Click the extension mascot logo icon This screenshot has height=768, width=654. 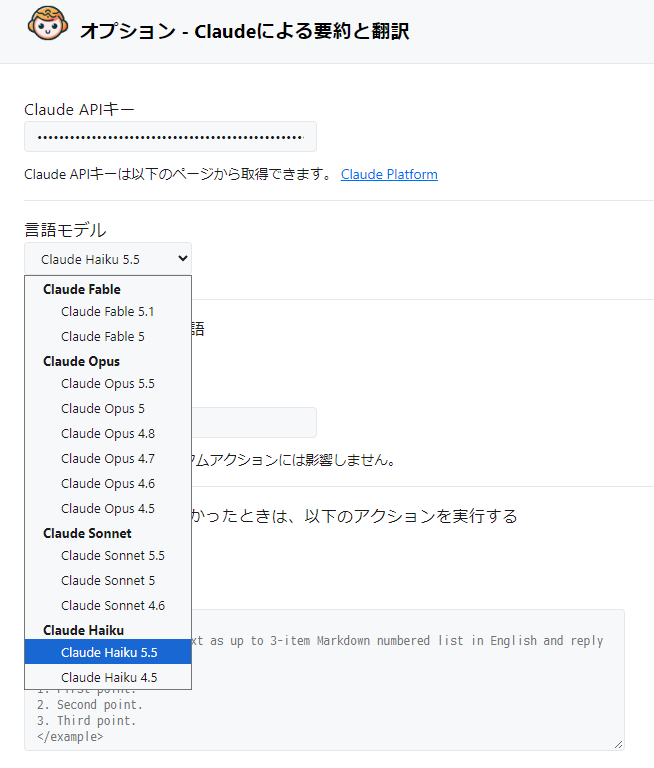pyautogui.click(x=48, y=24)
